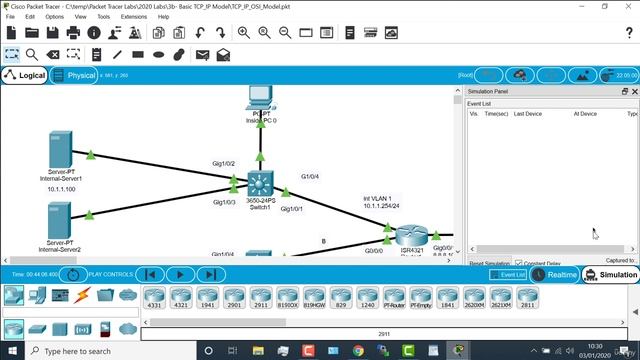
Task: Select the ISR4321 router device
Action: [x=411, y=235]
